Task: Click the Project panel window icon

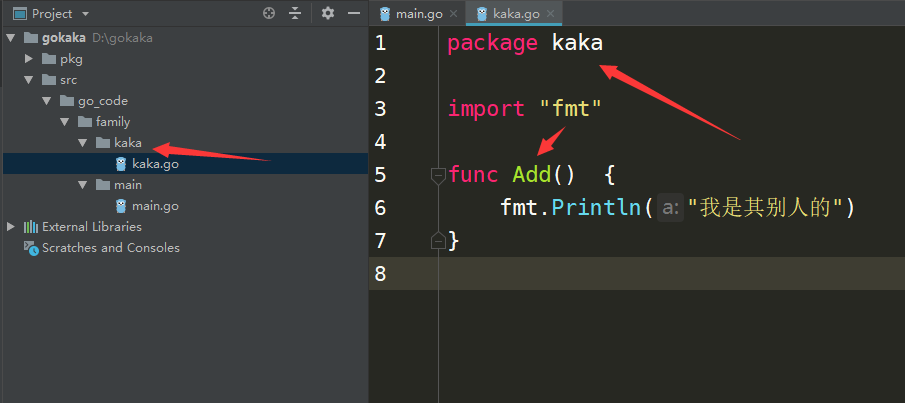Action: point(20,14)
